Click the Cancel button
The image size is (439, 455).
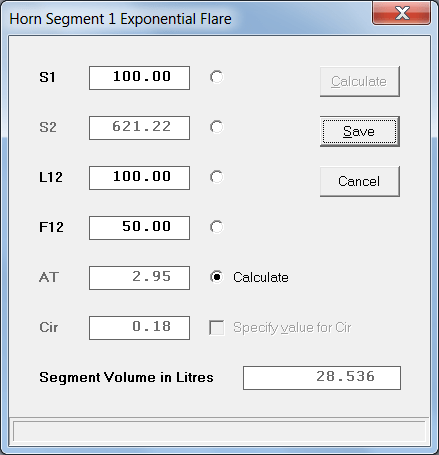coord(360,181)
